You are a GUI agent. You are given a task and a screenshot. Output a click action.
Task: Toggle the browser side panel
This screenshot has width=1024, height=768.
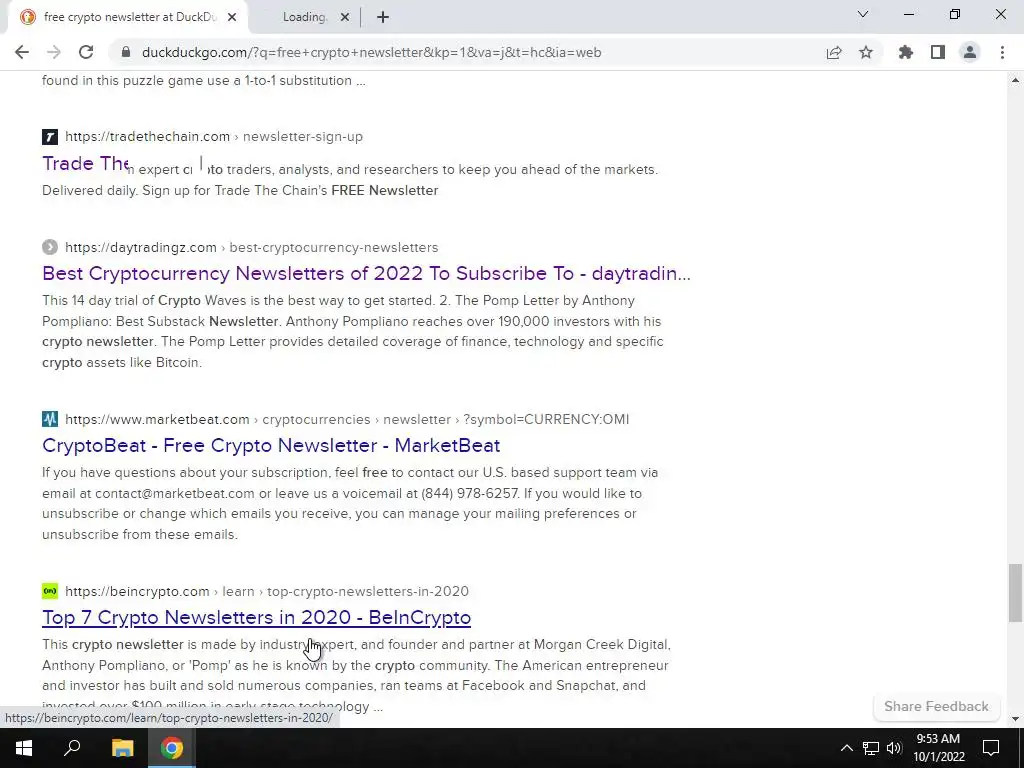pos(938,52)
